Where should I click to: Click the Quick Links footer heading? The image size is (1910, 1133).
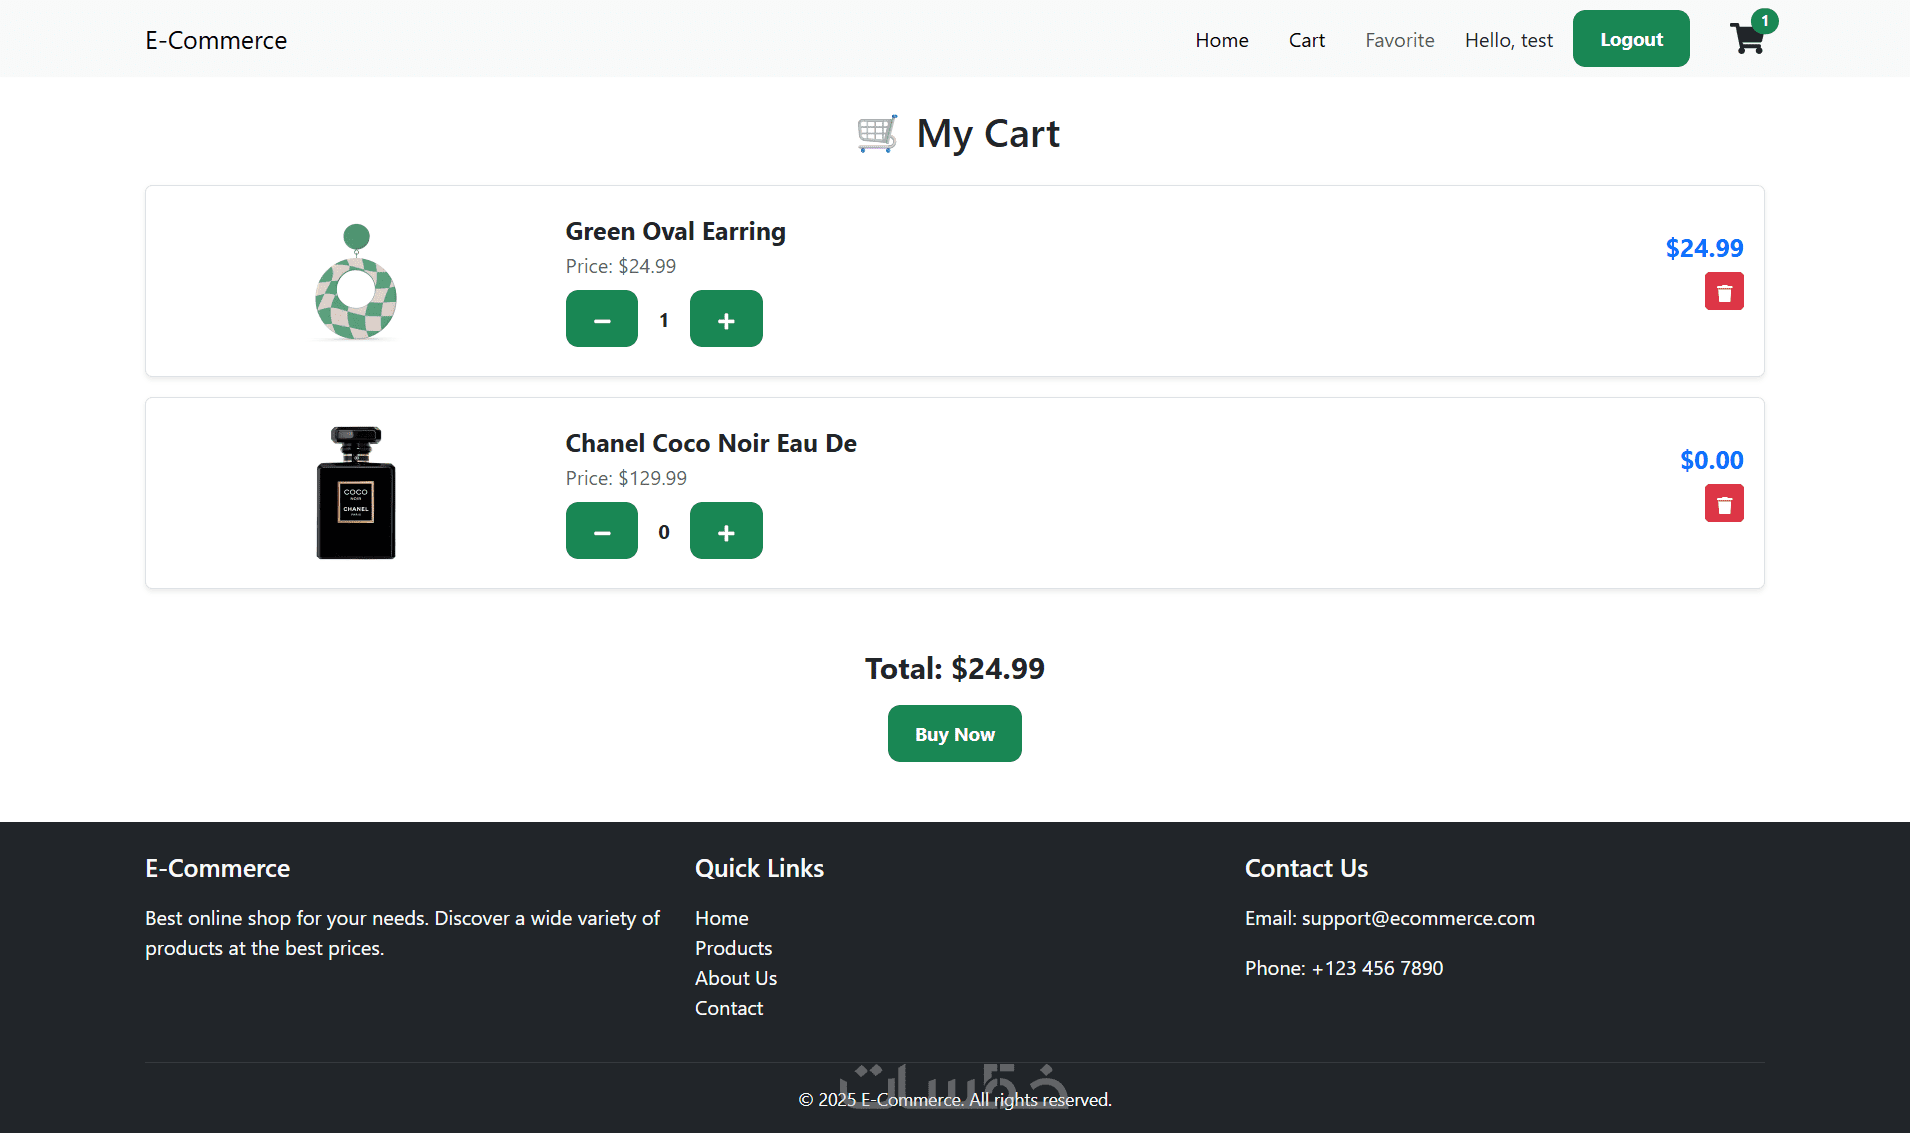click(x=760, y=868)
